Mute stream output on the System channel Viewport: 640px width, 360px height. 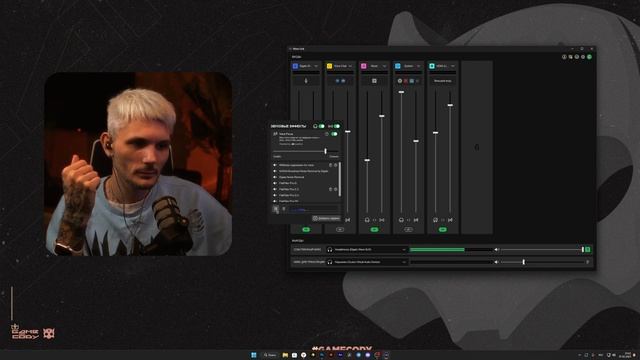click(416, 220)
